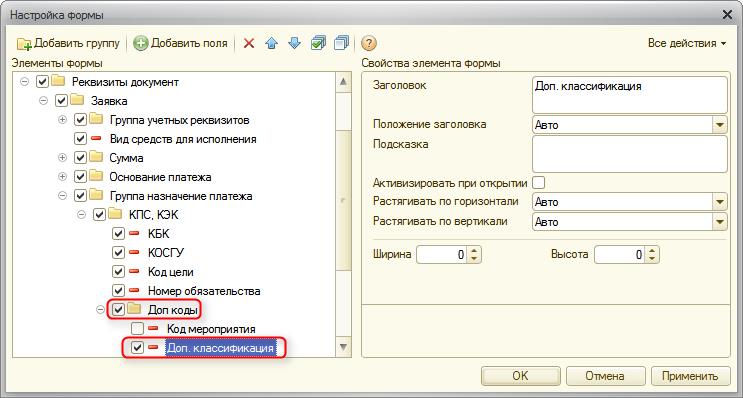Decrease Высота with the down stepper arrow
Image resolution: width=743 pixels, height=398 pixels.
coord(652,259)
